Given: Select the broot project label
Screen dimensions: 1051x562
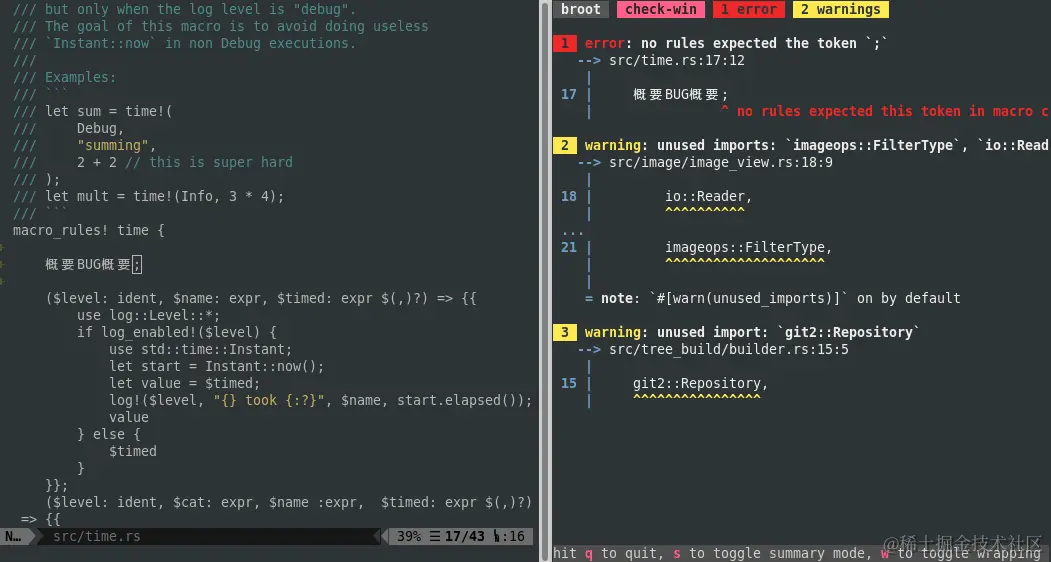Looking at the screenshot, I should (x=580, y=9).
